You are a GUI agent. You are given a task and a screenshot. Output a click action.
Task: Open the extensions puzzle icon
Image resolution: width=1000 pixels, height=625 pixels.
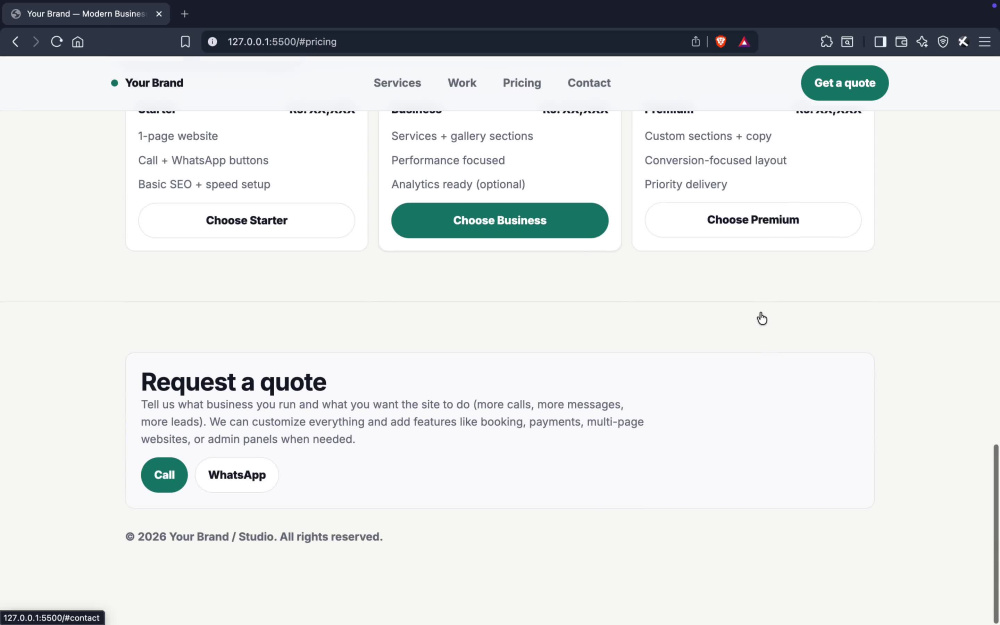(x=826, y=41)
